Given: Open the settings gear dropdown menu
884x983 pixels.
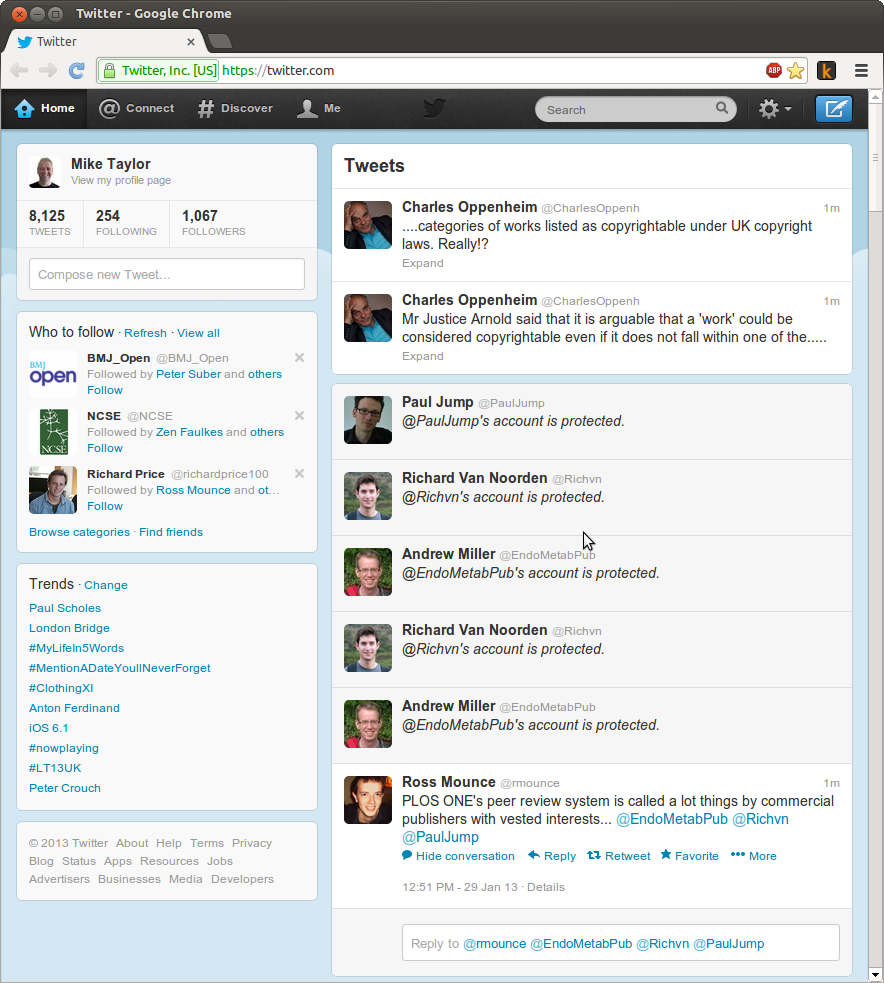Looking at the screenshot, I should point(775,109).
